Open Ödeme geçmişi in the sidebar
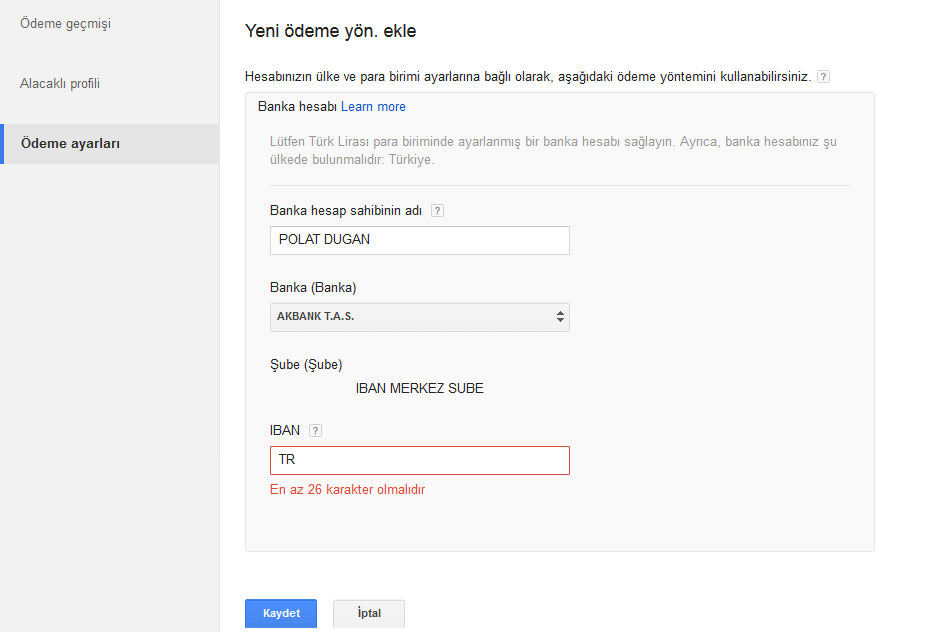Screen dimensions: 932x632 65,23
